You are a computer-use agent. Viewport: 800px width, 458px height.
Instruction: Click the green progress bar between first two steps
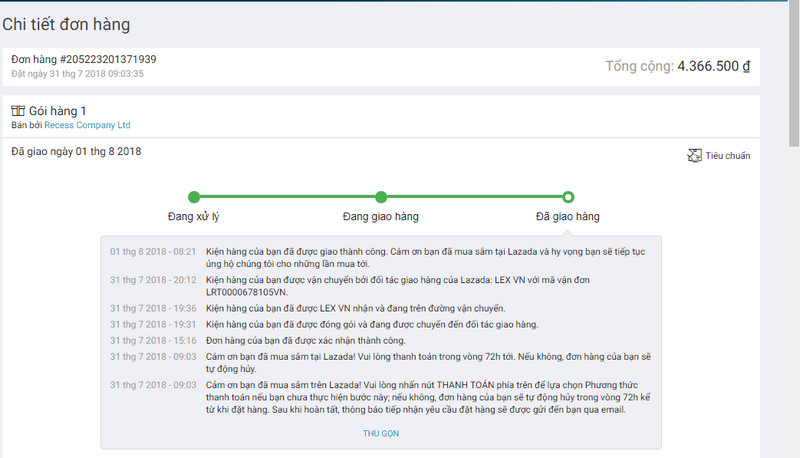coord(287,197)
